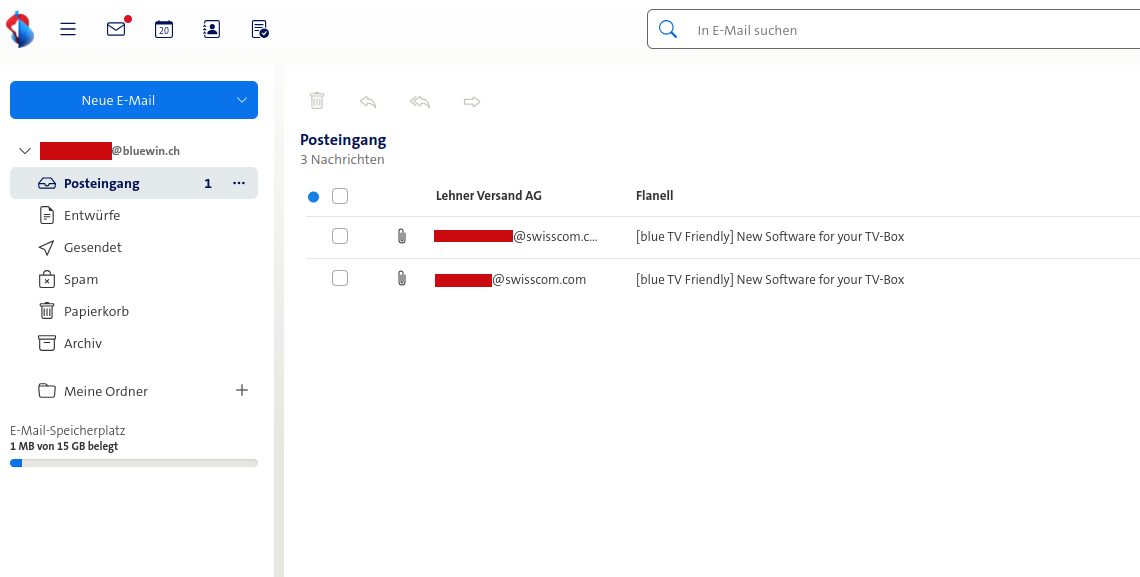Open the calendar icon
The width and height of the screenshot is (1140, 577).
point(164,29)
